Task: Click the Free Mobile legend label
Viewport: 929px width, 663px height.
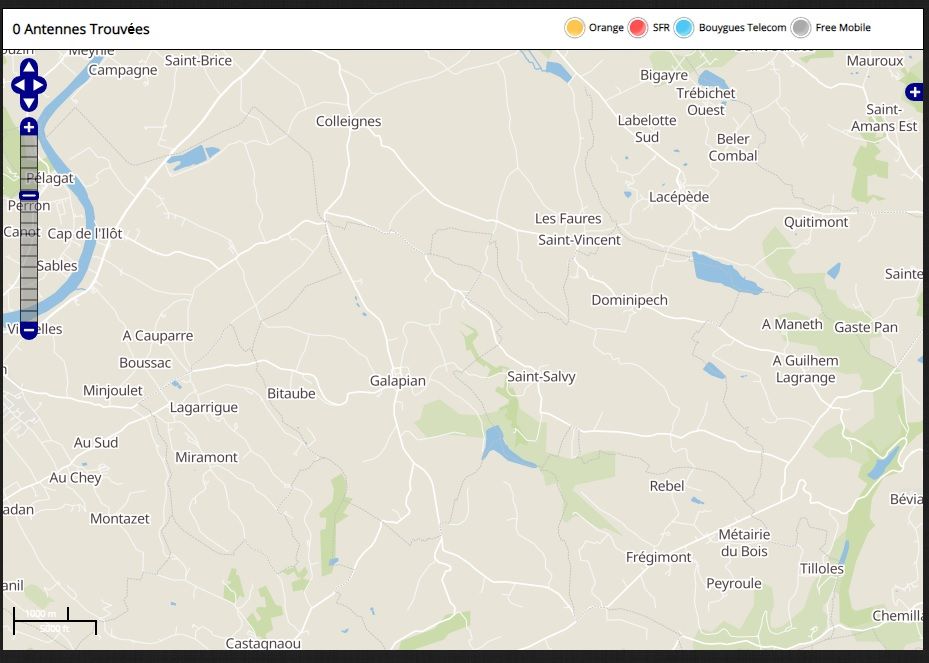Action: point(843,28)
